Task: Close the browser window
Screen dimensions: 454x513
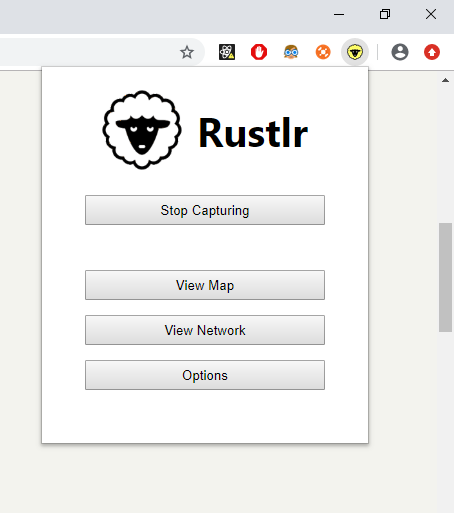Action: pyautogui.click(x=431, y=14)
